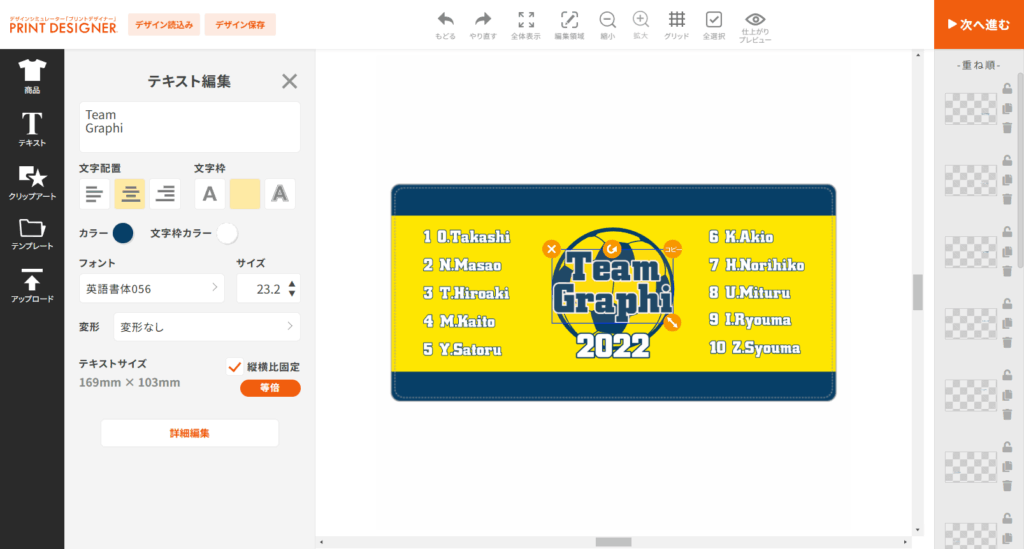Screen dimensions: 1024x549
Task: Toggle the grid (グリッド) display icon
Action: click(x=677, y=19)
